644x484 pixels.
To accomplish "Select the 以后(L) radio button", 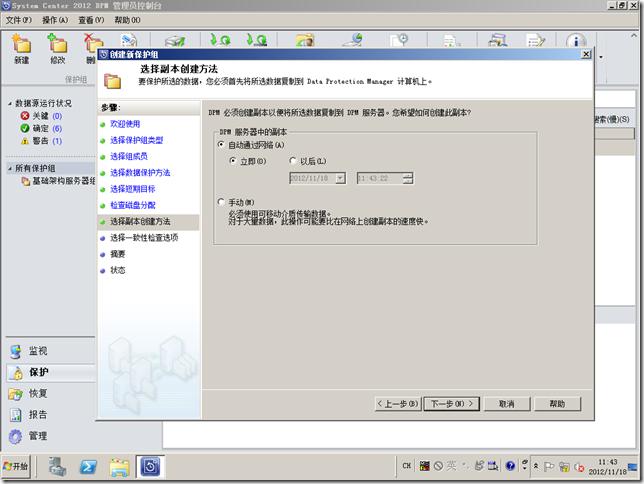I will click(x=292, y=161).
